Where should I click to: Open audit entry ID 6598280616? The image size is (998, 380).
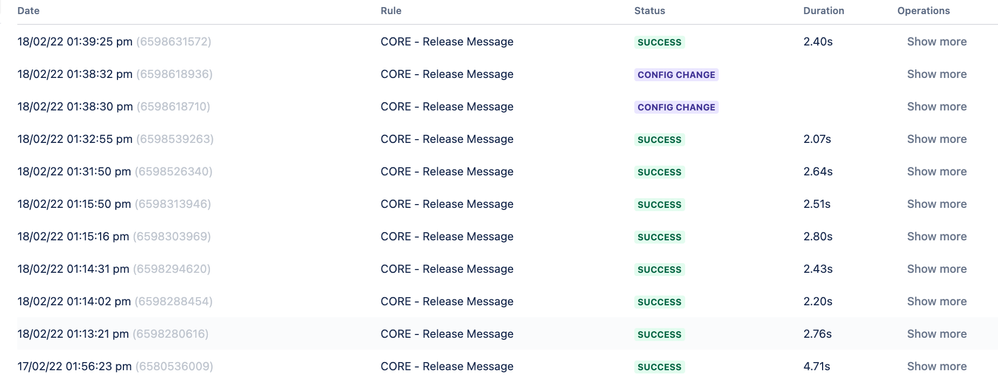pyautogui.click(x=171, y=334)
